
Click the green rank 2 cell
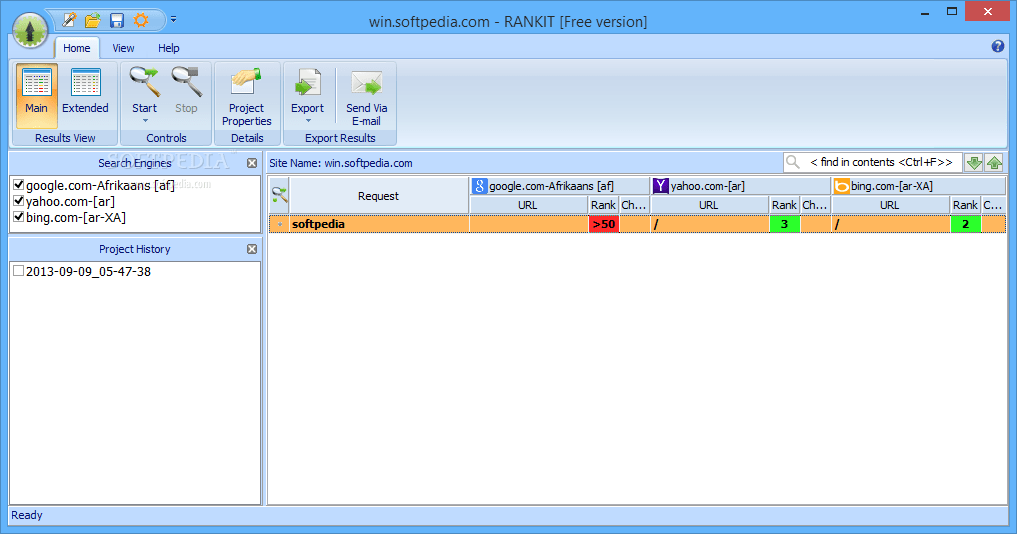pyautogui.click(x=965, y=225)
